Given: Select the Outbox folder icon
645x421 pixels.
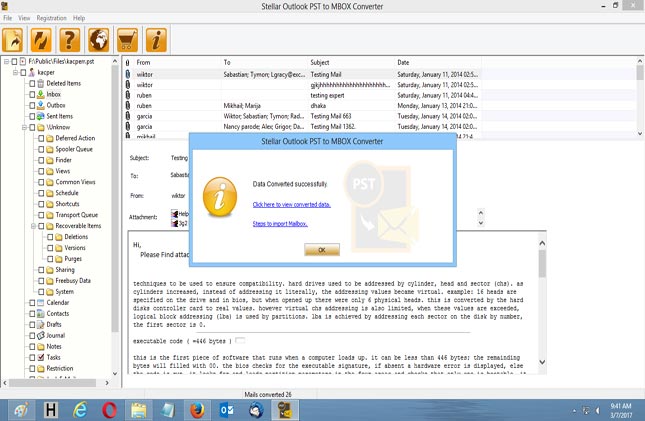Looking at the screenshot, I should point(41,105).
